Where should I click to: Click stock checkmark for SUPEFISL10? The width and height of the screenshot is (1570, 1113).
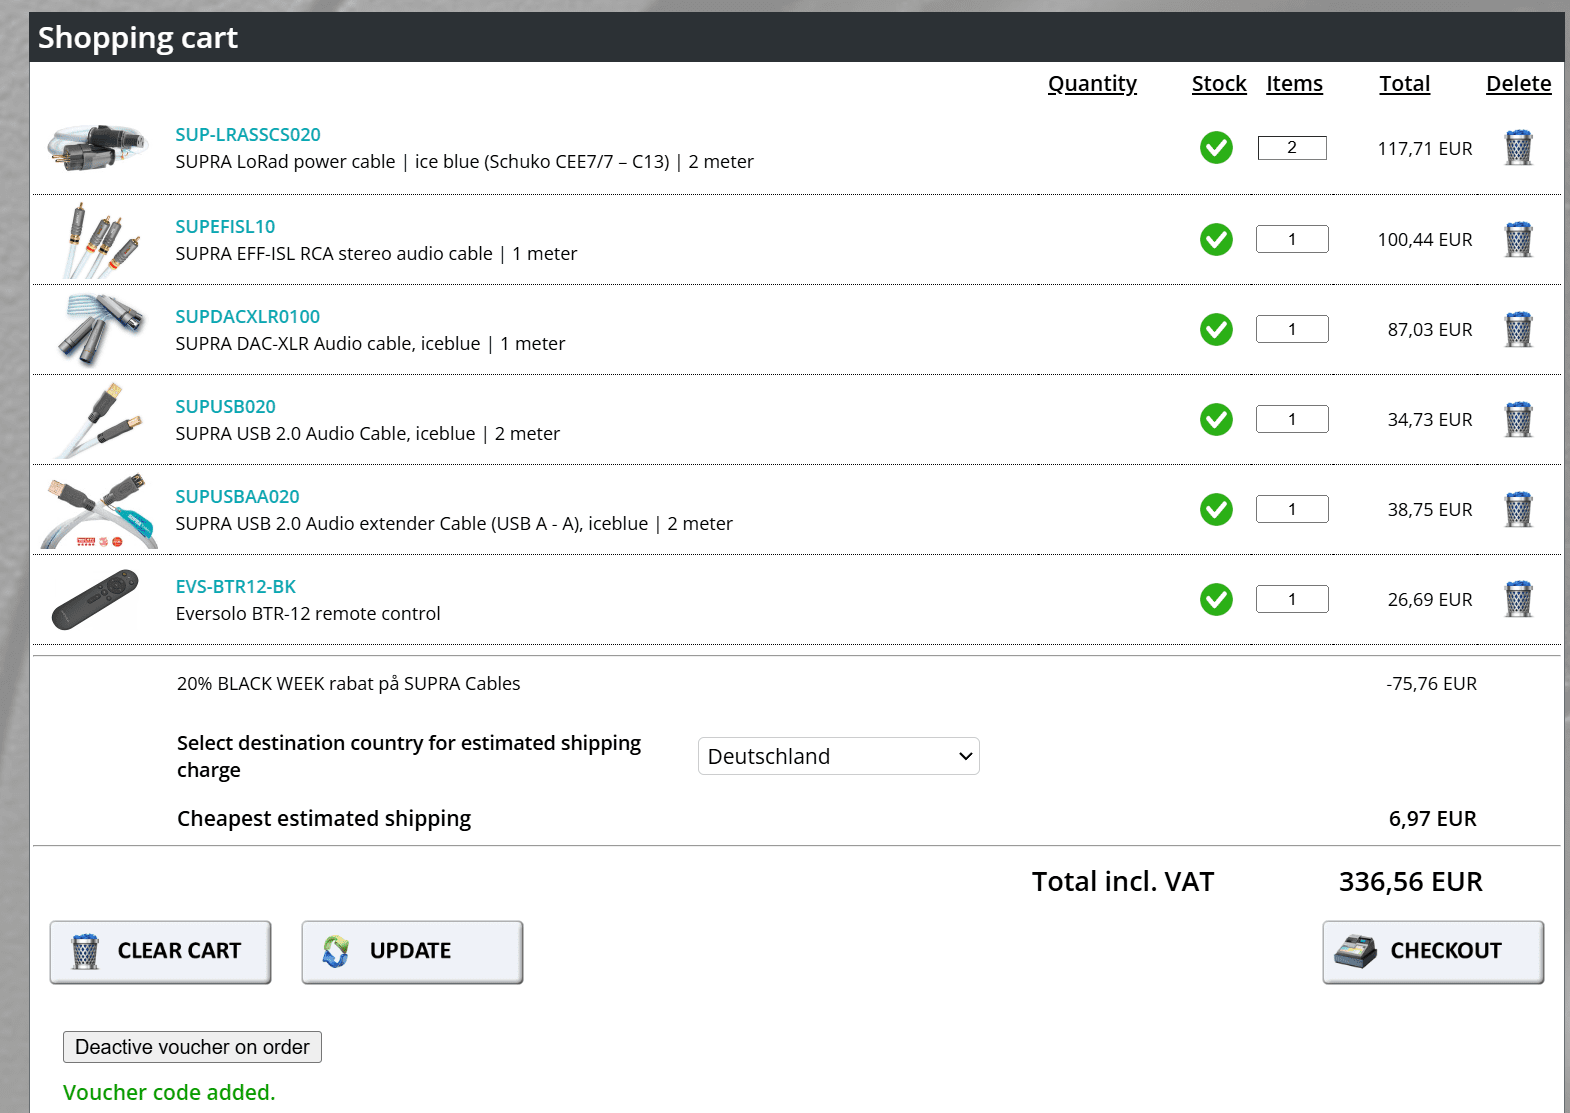pyautogui.click(x=1216, y=240)
